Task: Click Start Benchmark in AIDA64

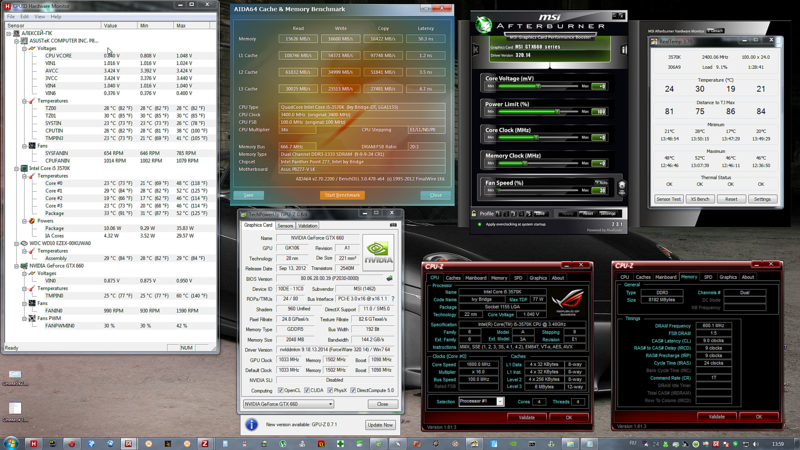Action: point(342,195)
